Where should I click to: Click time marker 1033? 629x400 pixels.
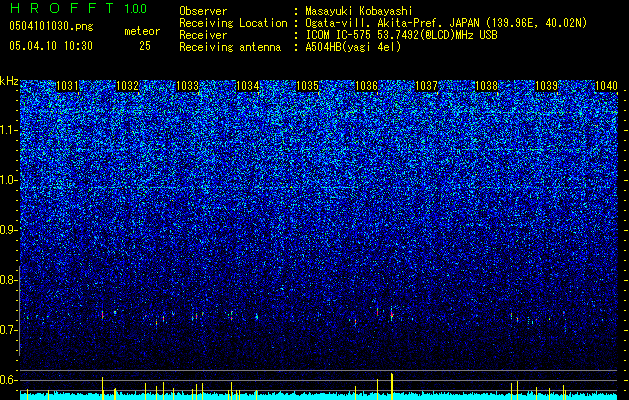tap(187, 86)
